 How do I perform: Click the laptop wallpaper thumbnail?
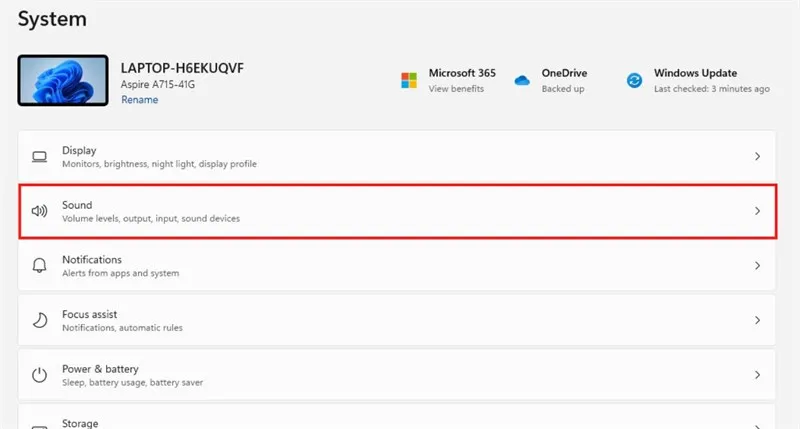(x=62, y=81)
